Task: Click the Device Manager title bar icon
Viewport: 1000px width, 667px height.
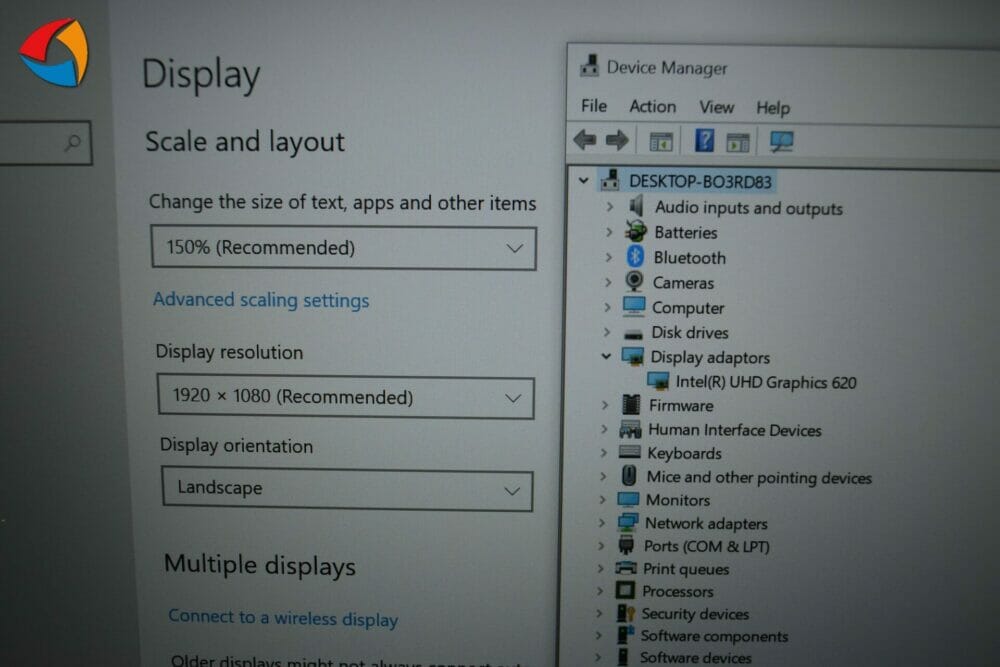Action: [x=589, y=66]
